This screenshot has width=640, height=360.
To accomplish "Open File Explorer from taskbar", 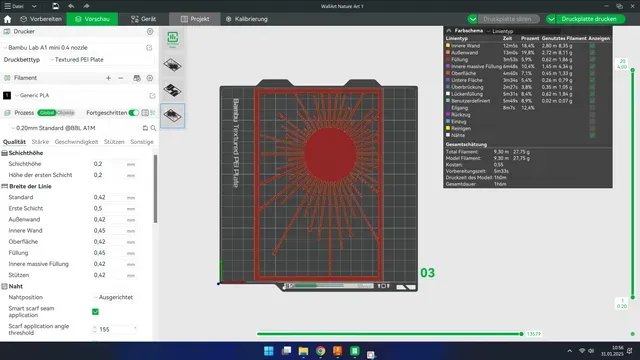I will (x=303, y=351).
